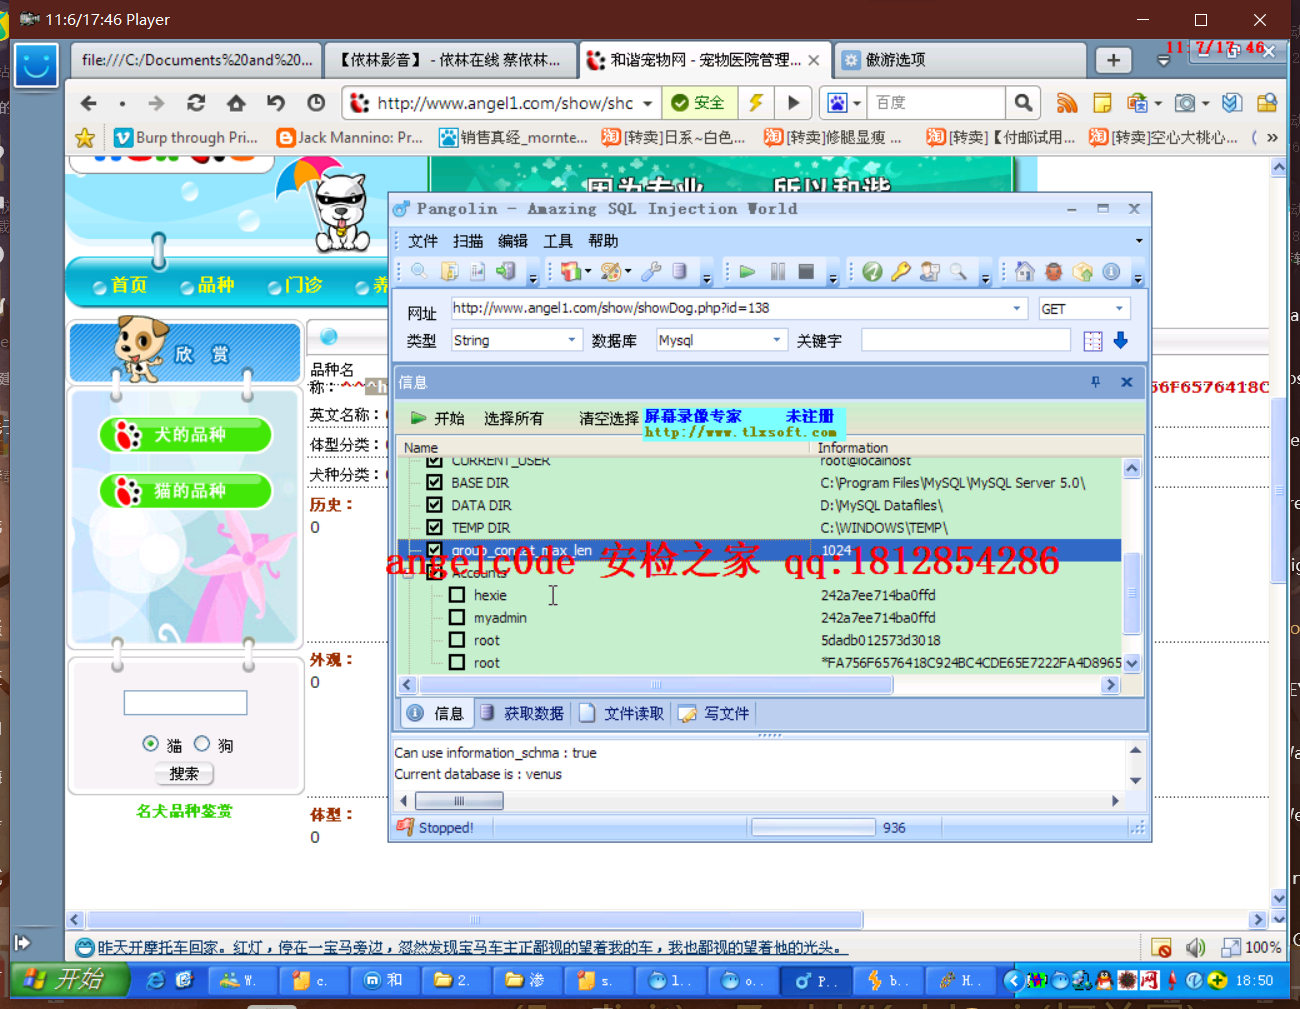Check the myadmin account checkbox
The image size is (1300, 1009).
[457, 617]
